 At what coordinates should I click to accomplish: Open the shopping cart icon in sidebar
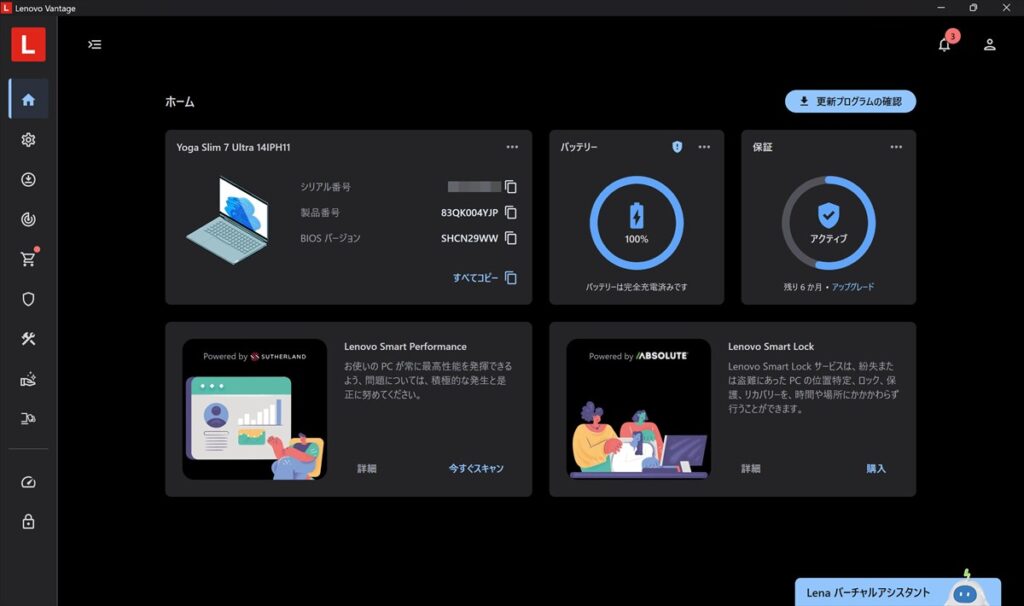tap(28, 259)
